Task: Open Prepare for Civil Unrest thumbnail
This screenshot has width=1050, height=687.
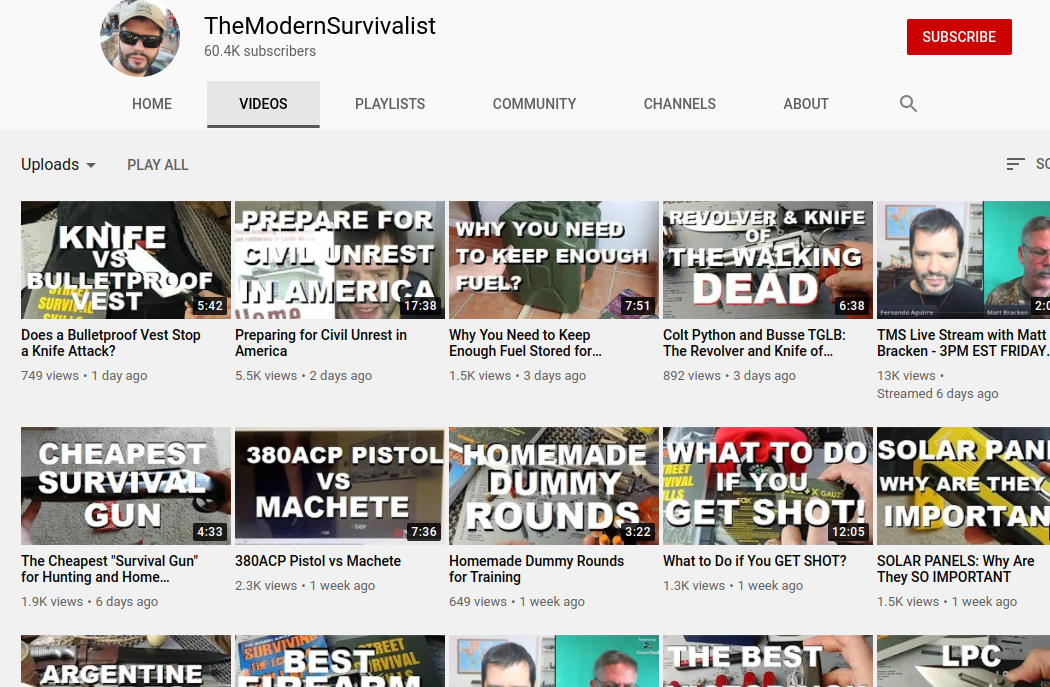Action: point(340,260)
